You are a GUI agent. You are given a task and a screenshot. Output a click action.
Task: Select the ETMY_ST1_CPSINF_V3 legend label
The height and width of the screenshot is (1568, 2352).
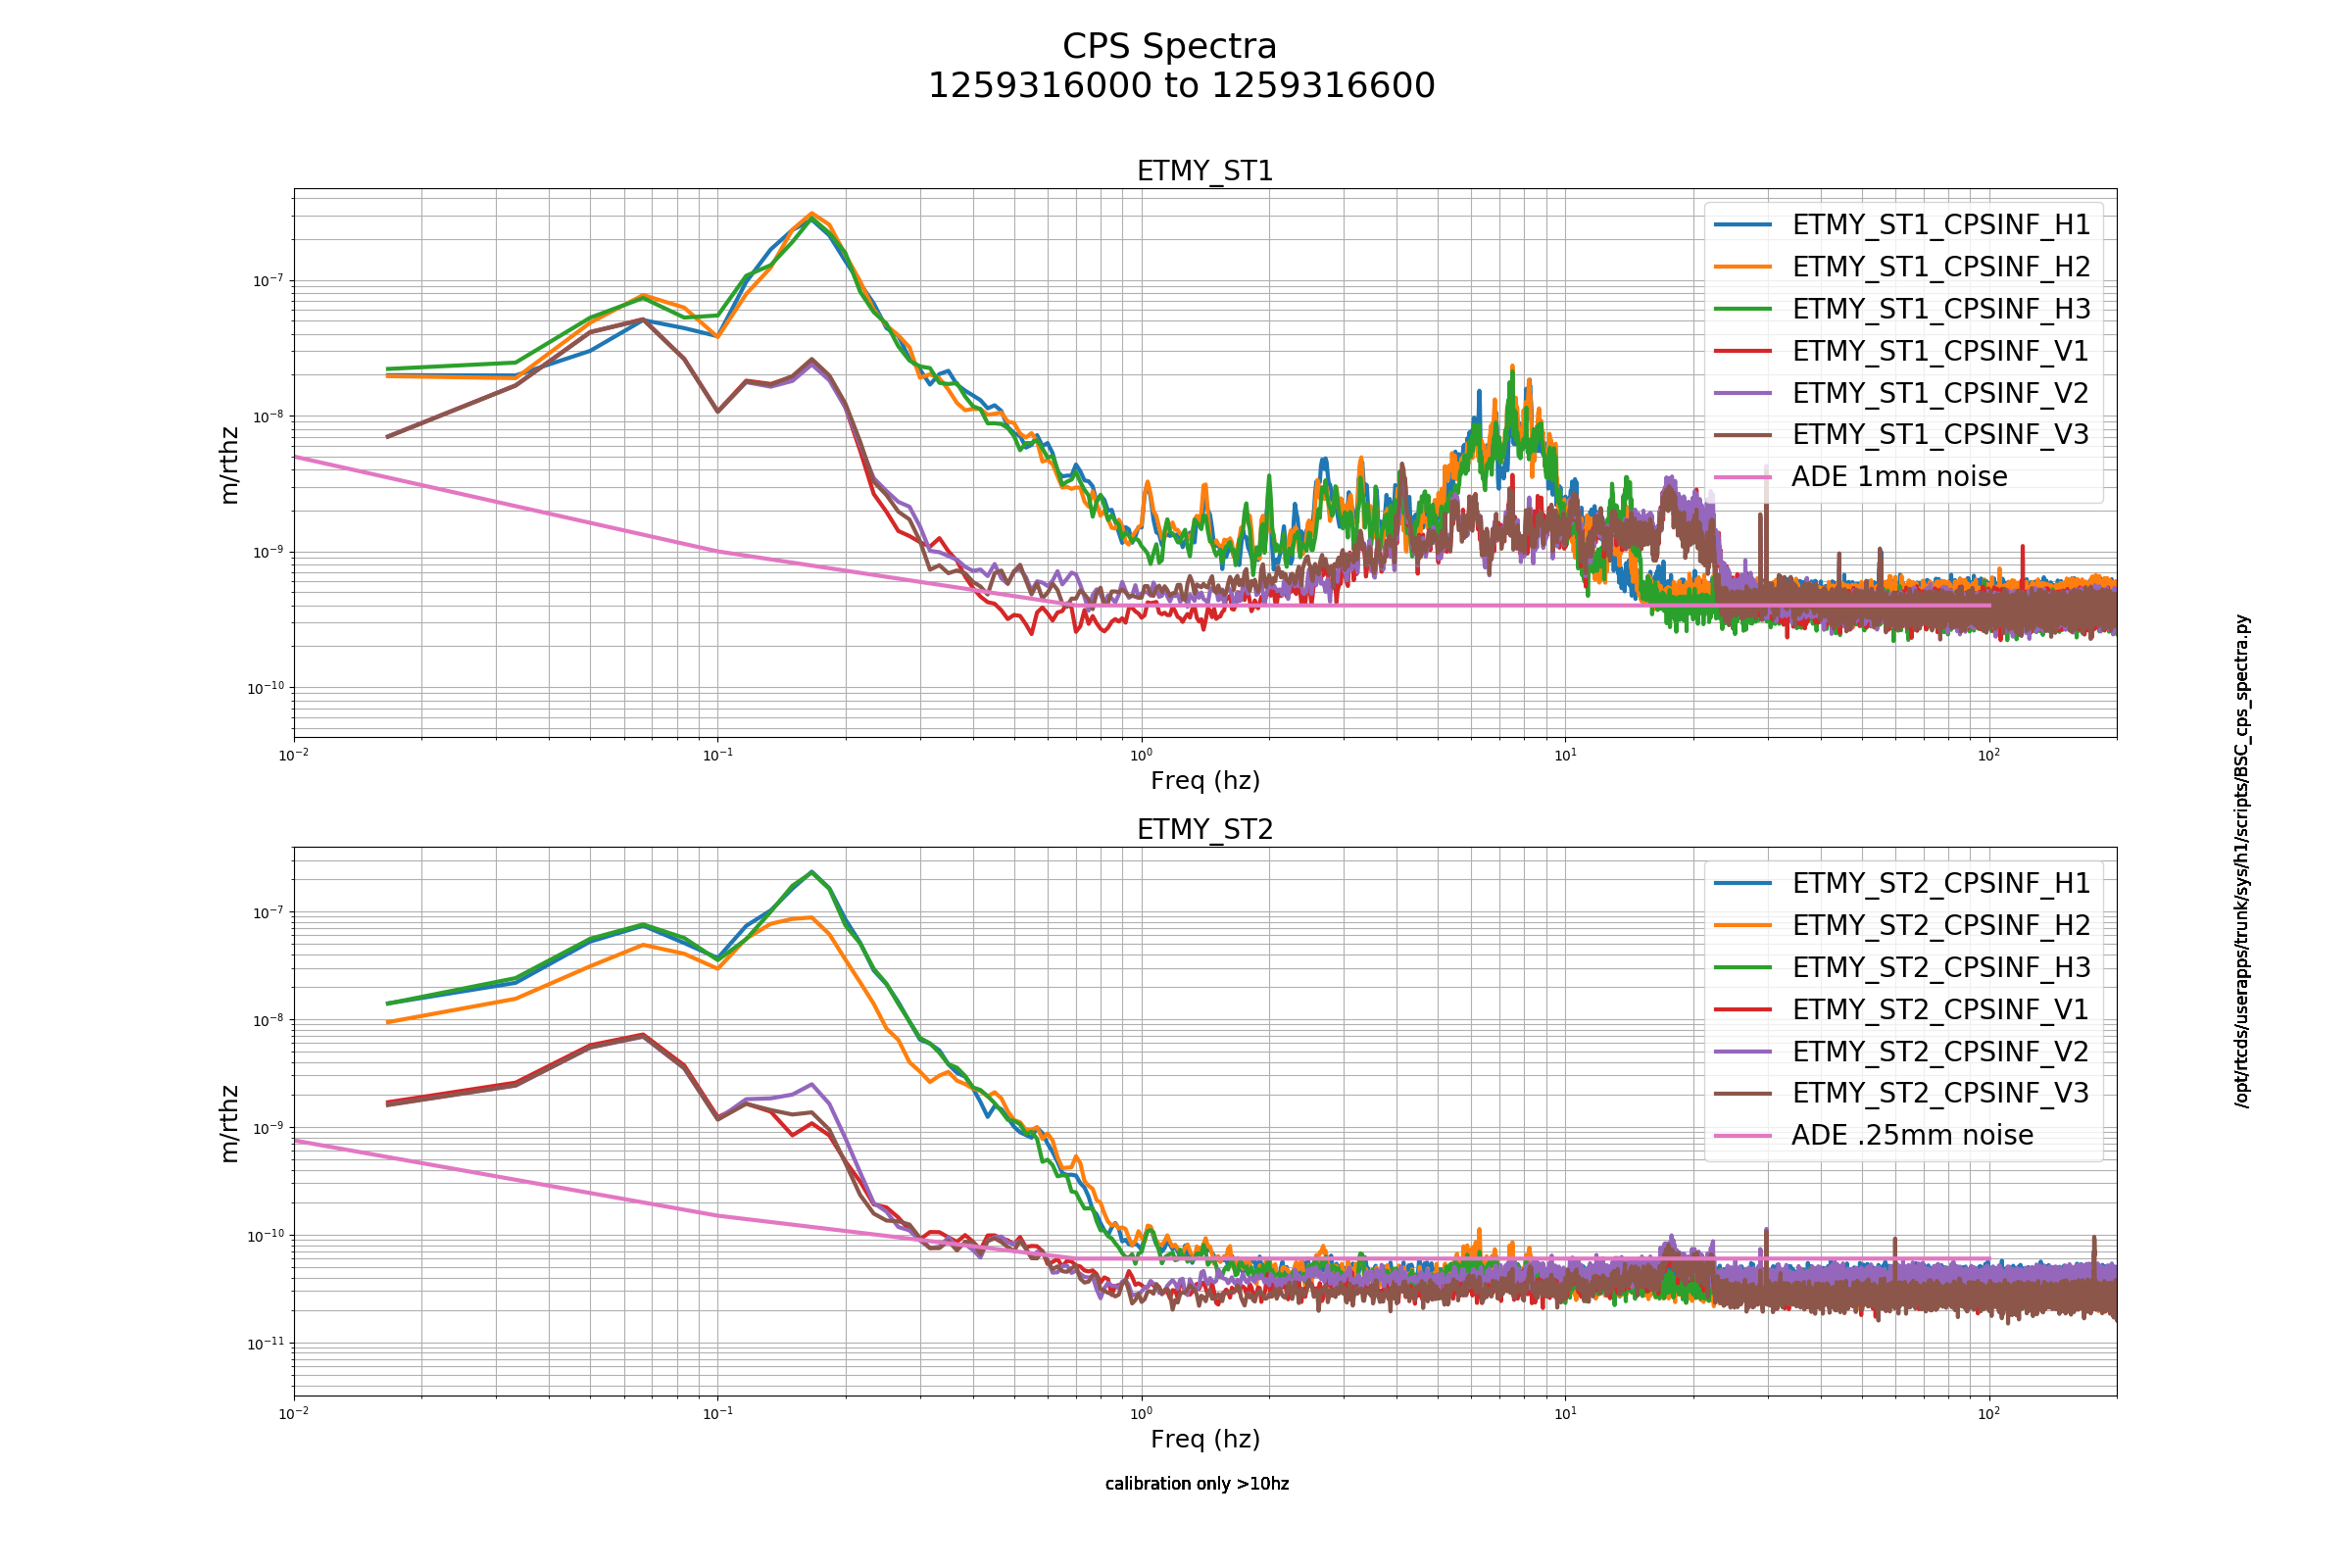[1941, 435]
